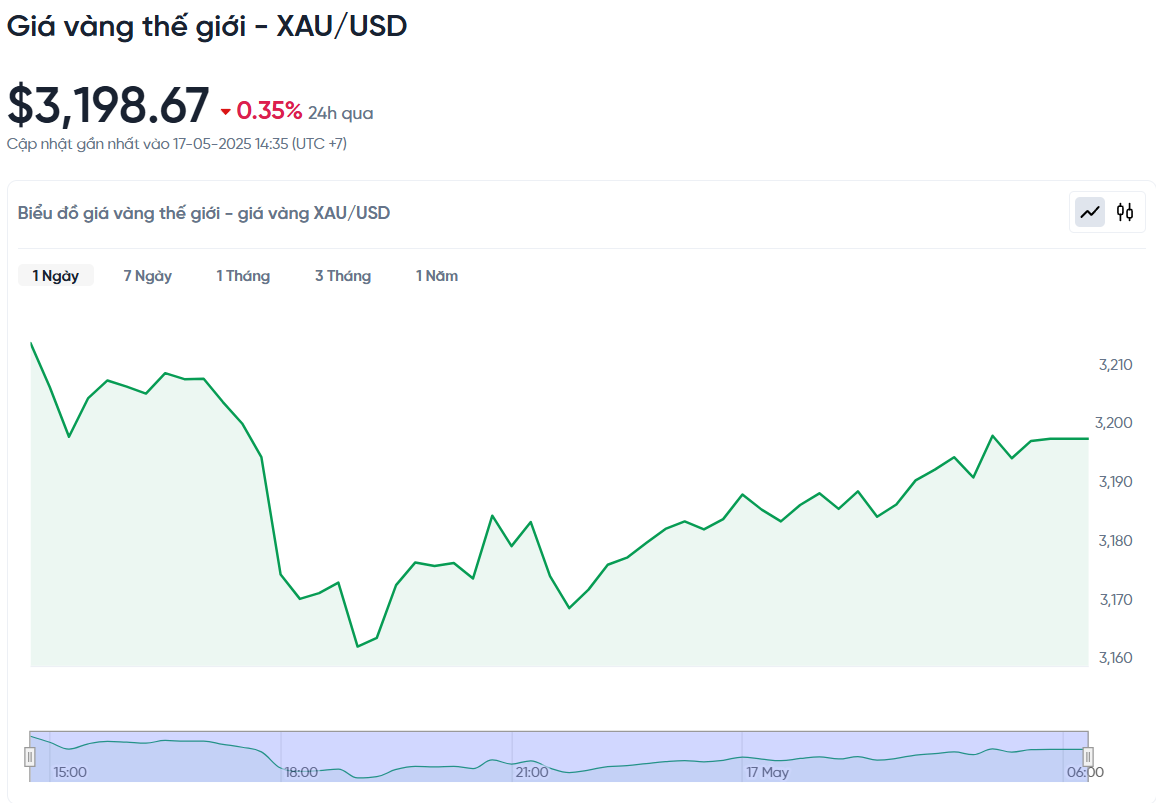Click the 17 May label in the navigator
The image size is (1156, 803).
(767, 772)
